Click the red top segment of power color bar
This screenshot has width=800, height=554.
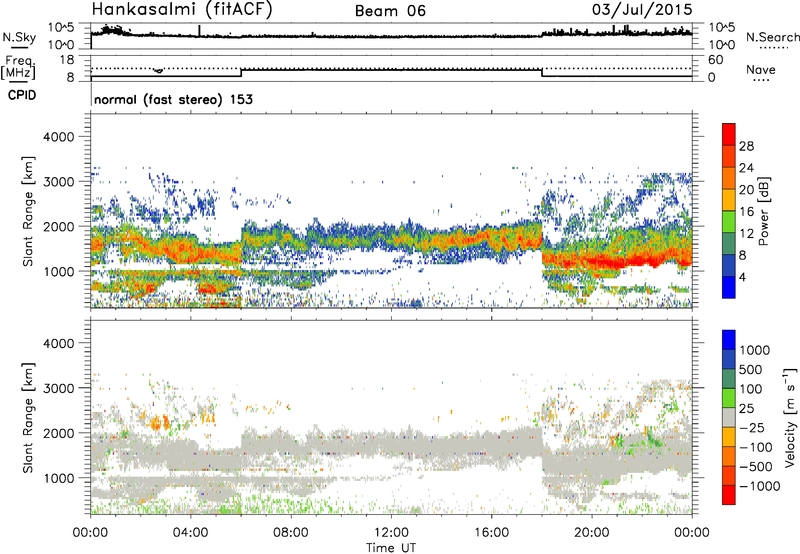point(729,134)
